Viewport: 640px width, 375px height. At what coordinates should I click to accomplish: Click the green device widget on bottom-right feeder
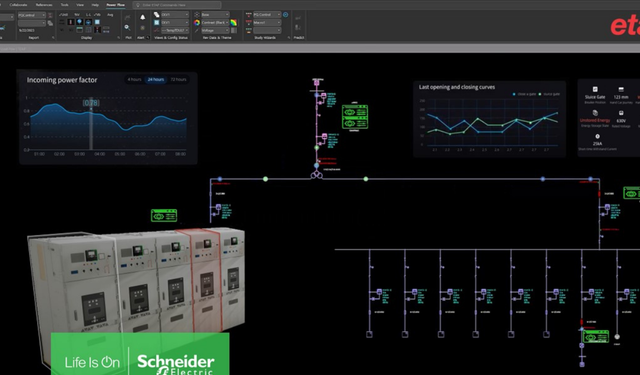coord(596,337)
